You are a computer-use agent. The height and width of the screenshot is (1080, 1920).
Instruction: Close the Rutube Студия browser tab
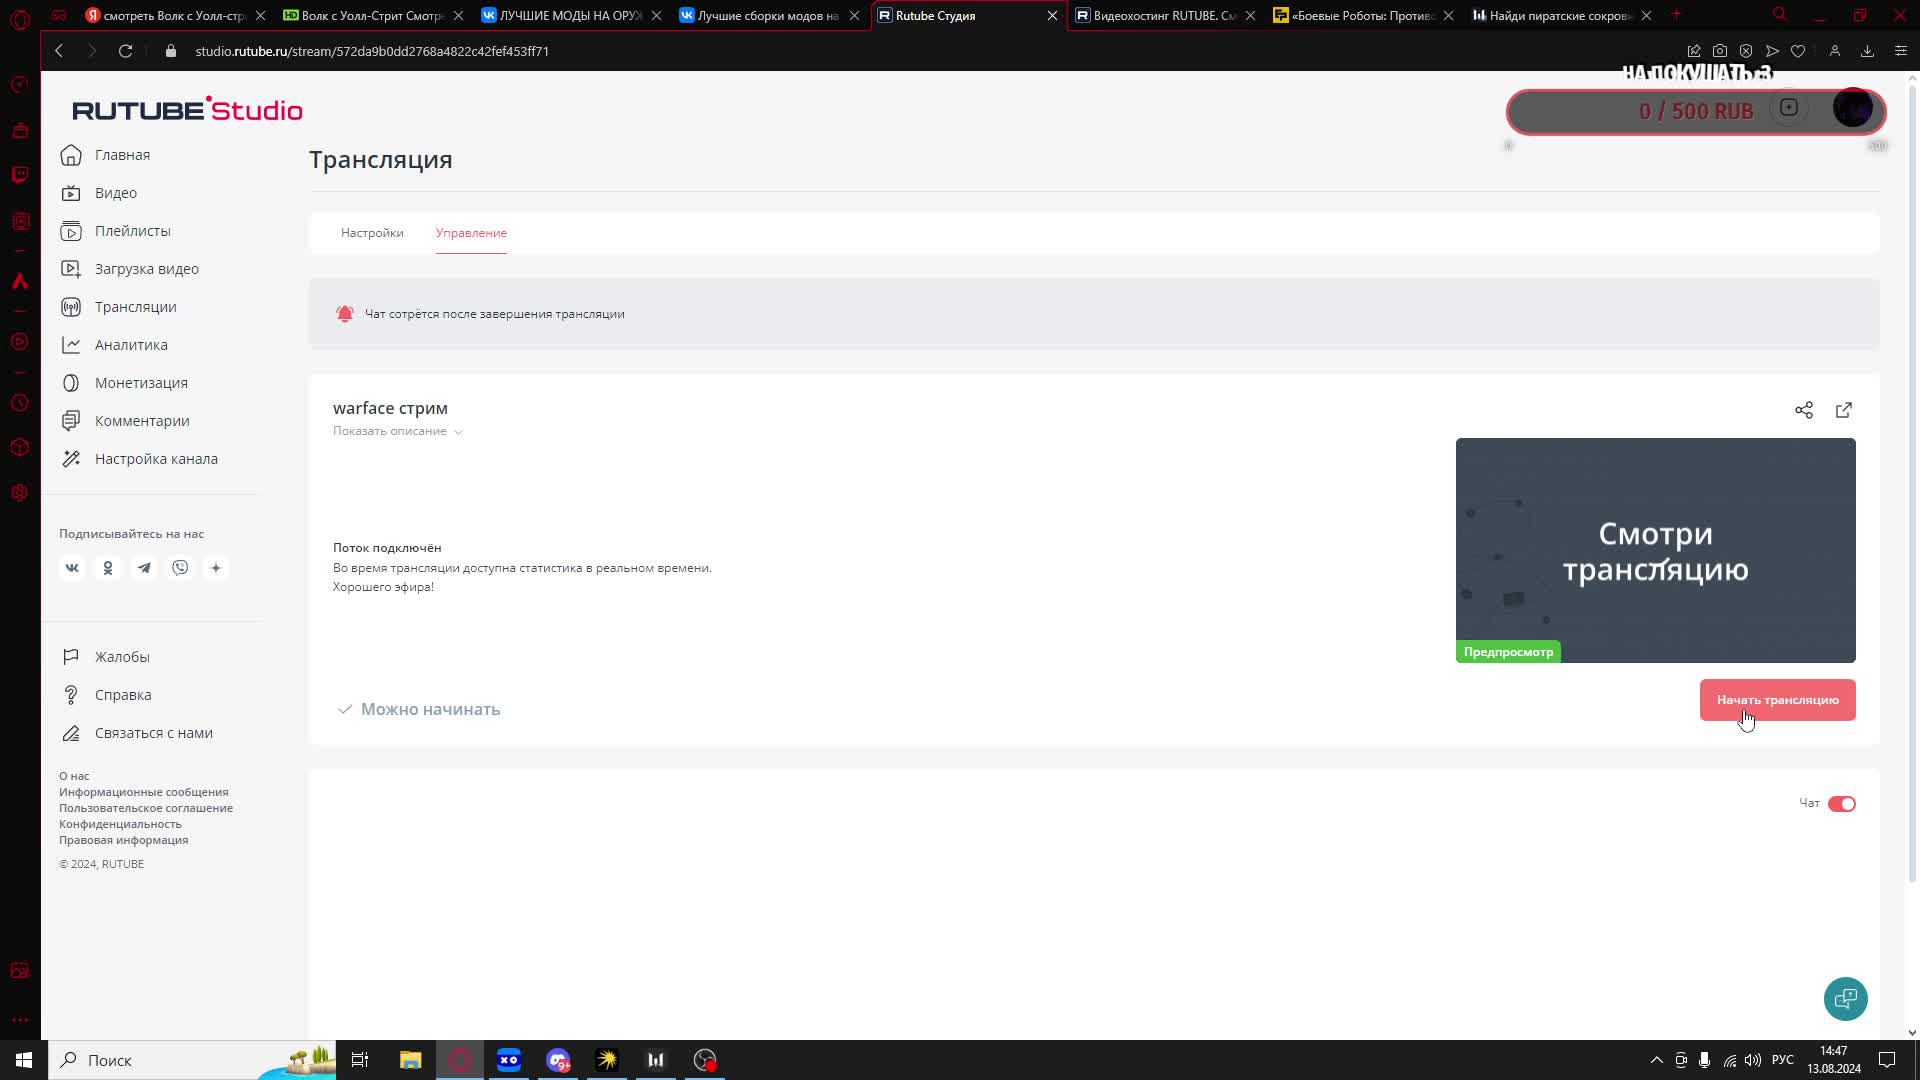tap(1052, 15)
